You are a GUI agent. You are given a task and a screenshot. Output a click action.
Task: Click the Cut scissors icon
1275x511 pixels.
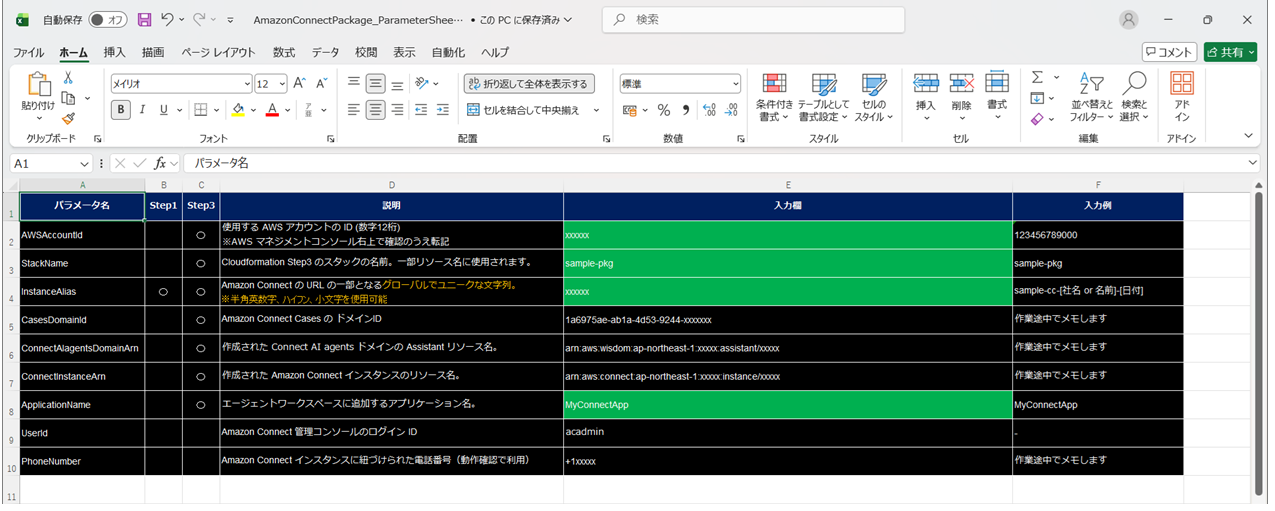(68, 78)
